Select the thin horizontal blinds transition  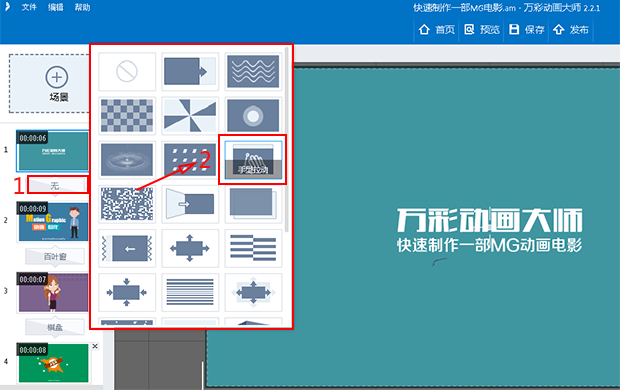tap(190, 293)
